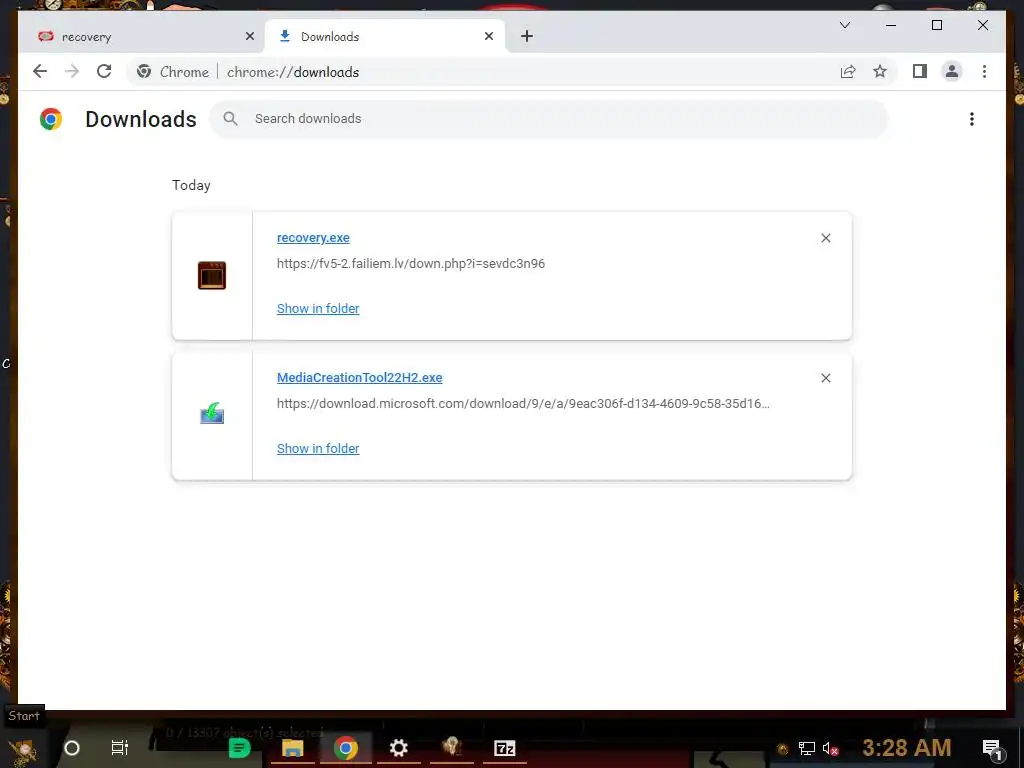Open the MediaCreationTool22H2.exe link
Image resolution: width=1024 pixels, height=768 pixels.
click(x=359, y=377)
